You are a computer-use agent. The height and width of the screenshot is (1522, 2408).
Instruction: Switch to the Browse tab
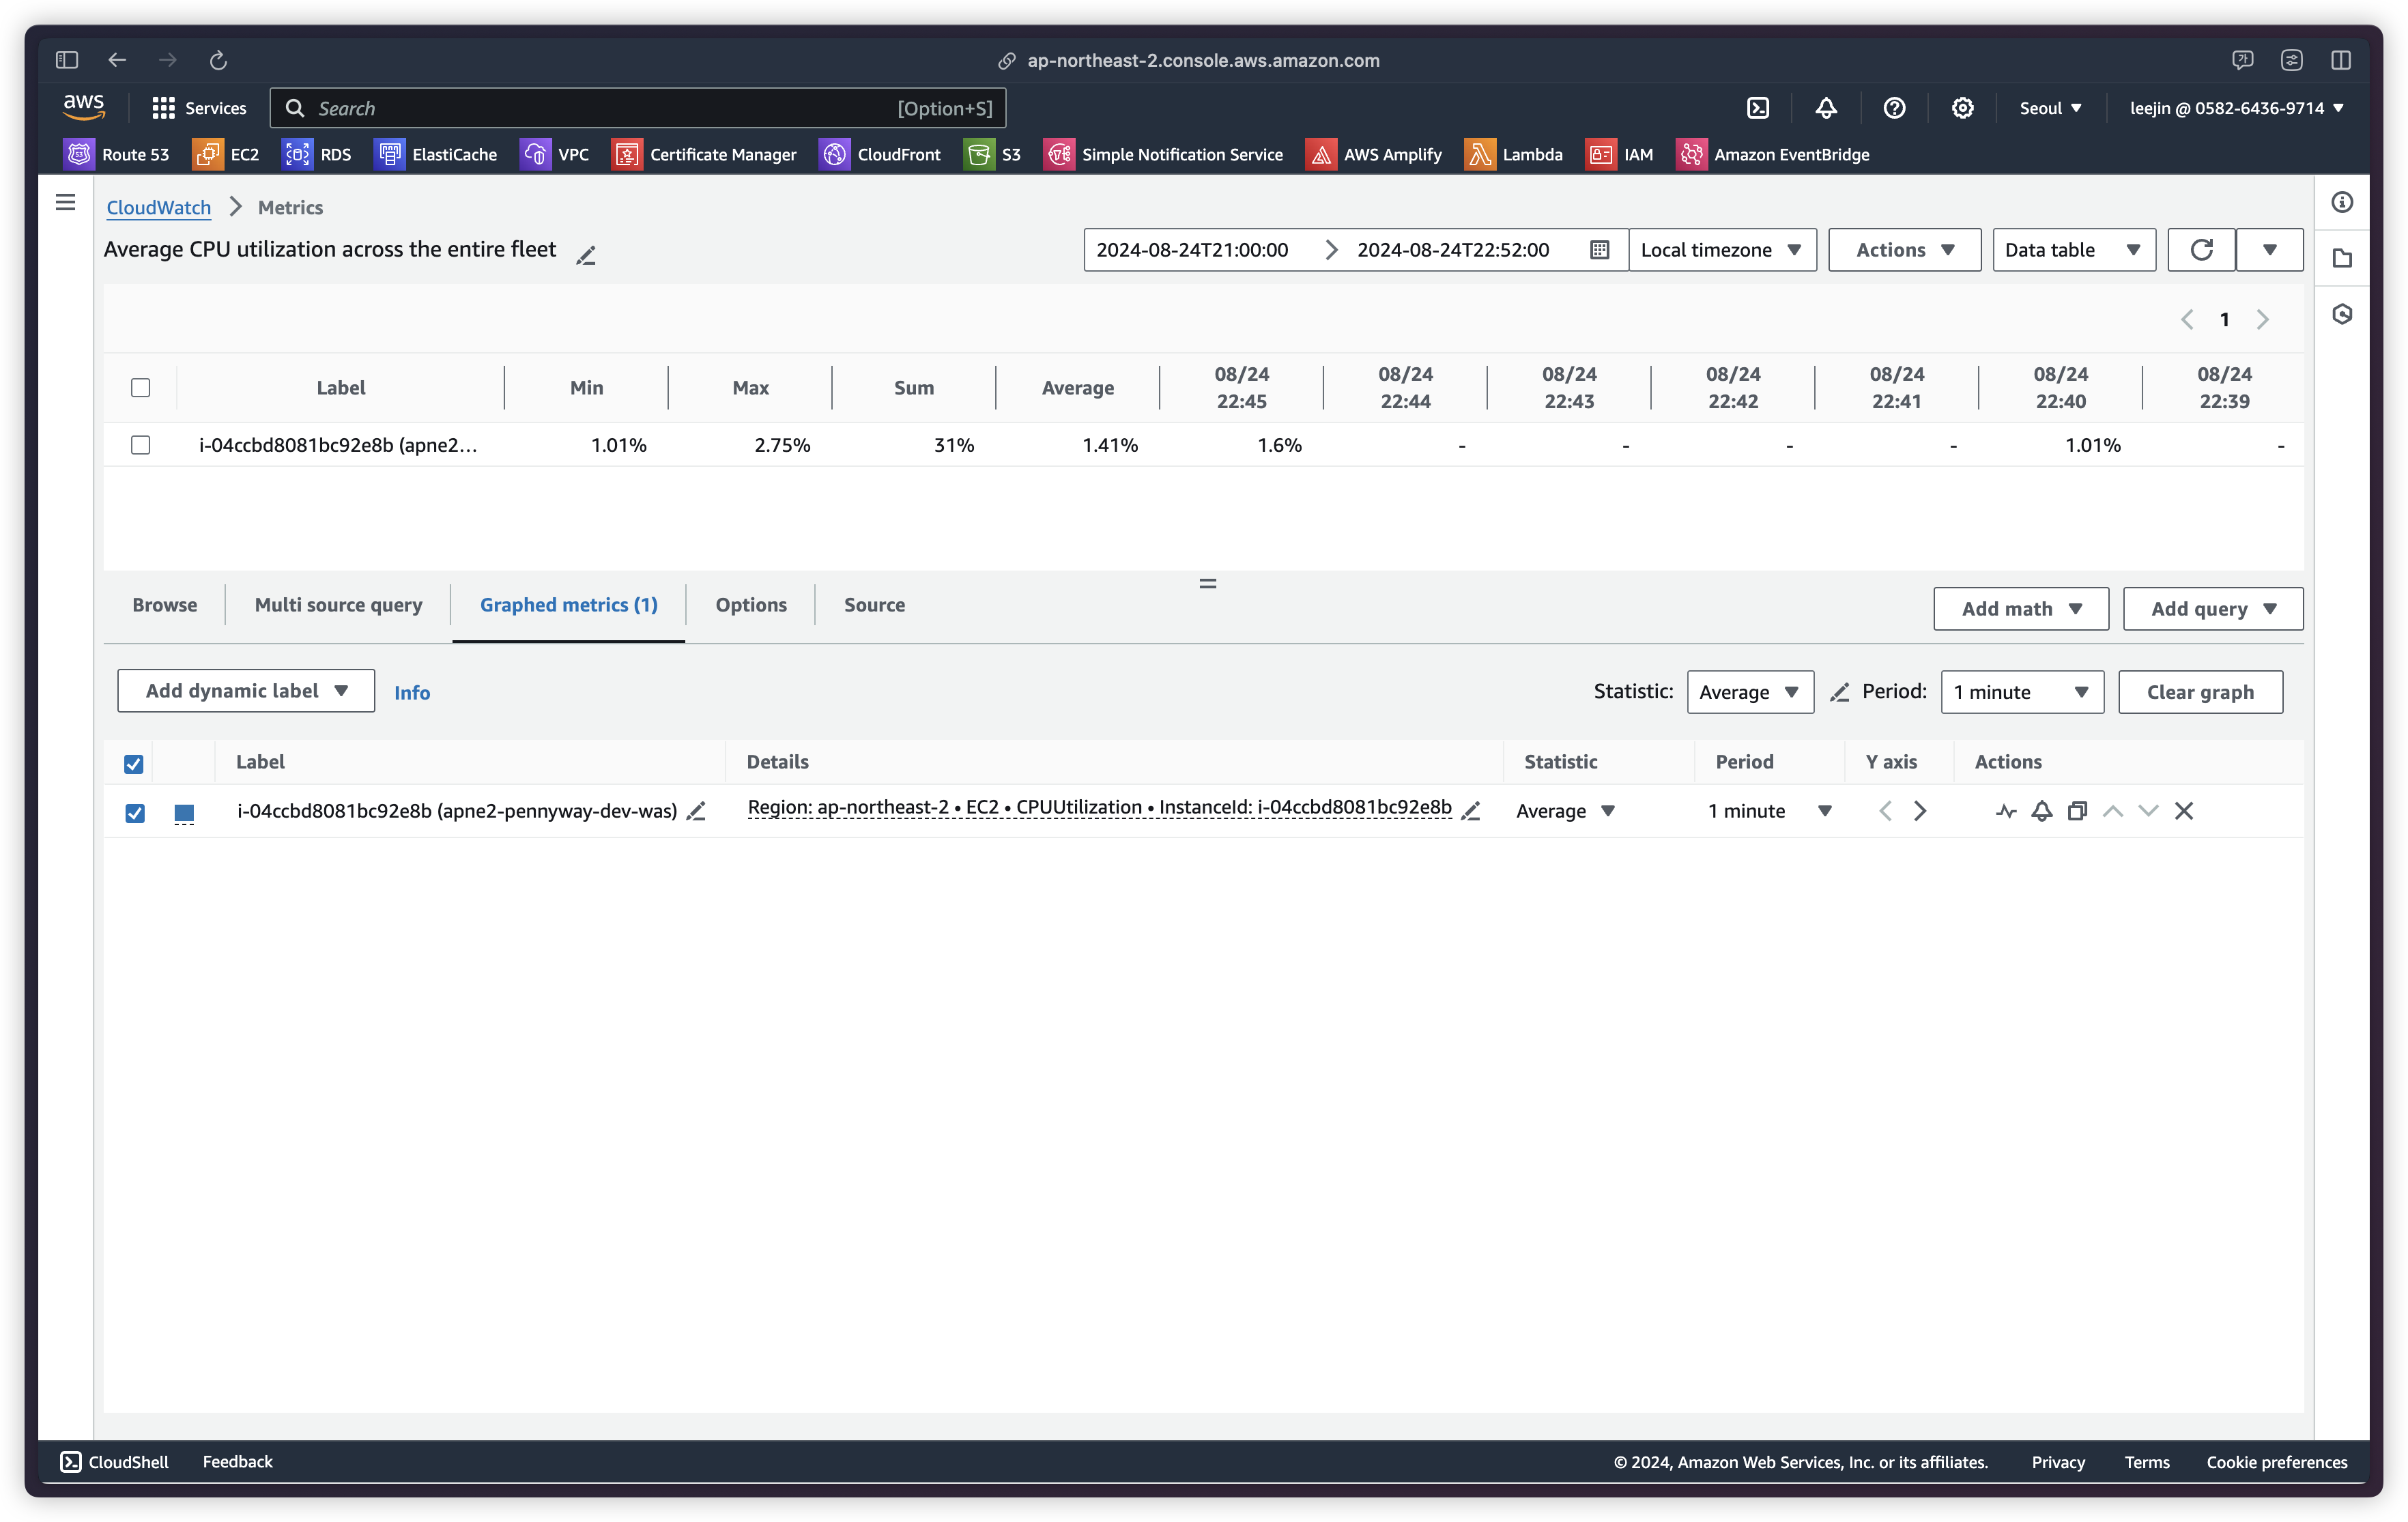tap(165, 605)
